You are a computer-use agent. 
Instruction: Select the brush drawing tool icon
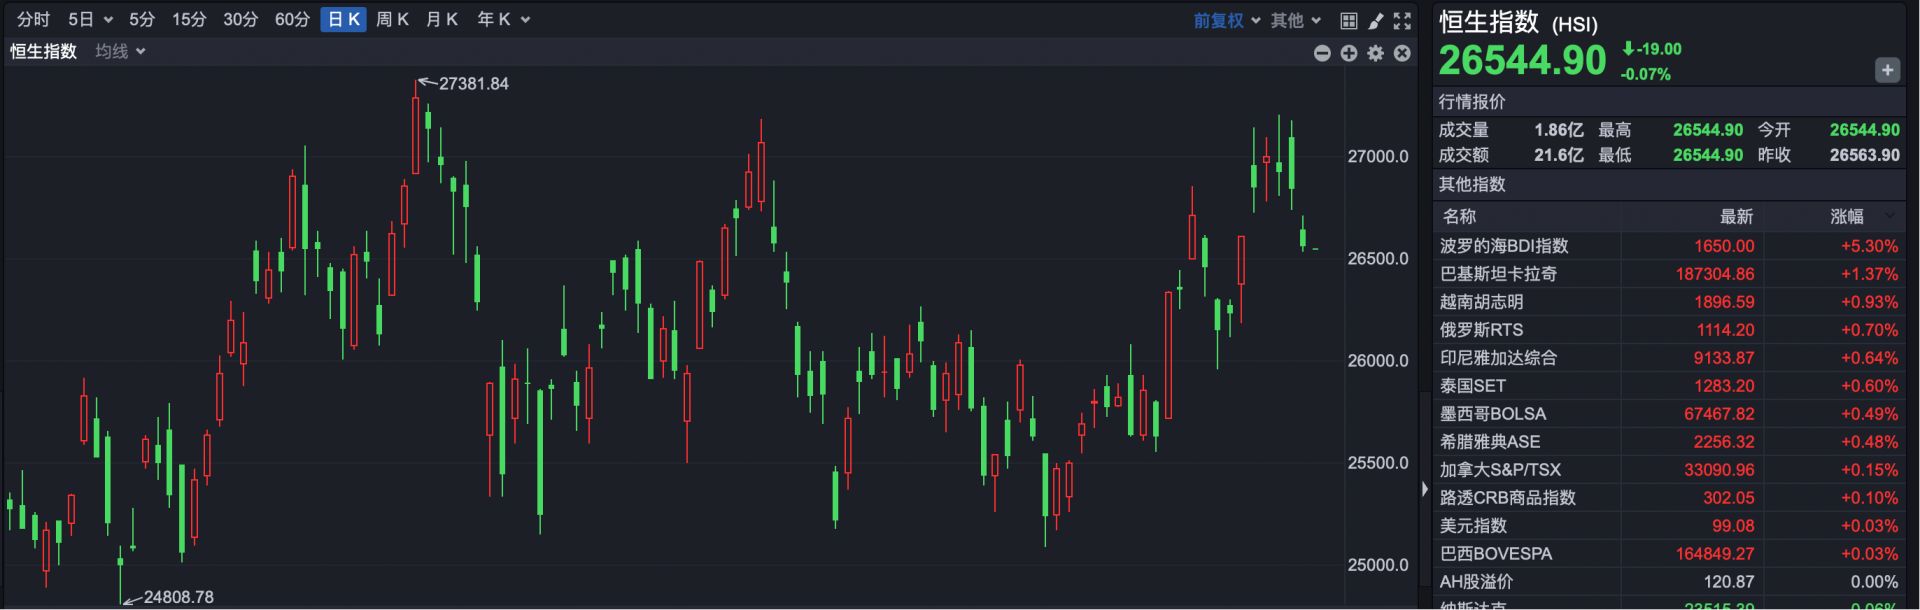coord(1375,20)
